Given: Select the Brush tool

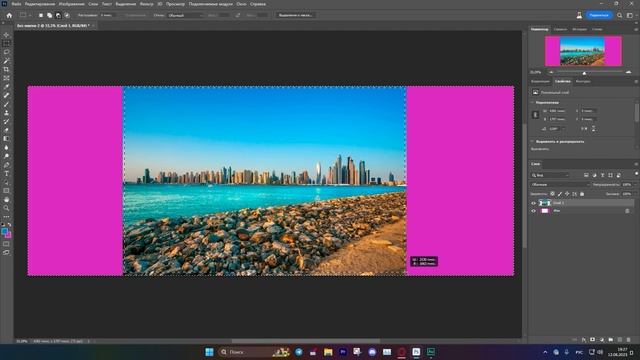Looking at the screenshot, I should click(x=6, y=104).
